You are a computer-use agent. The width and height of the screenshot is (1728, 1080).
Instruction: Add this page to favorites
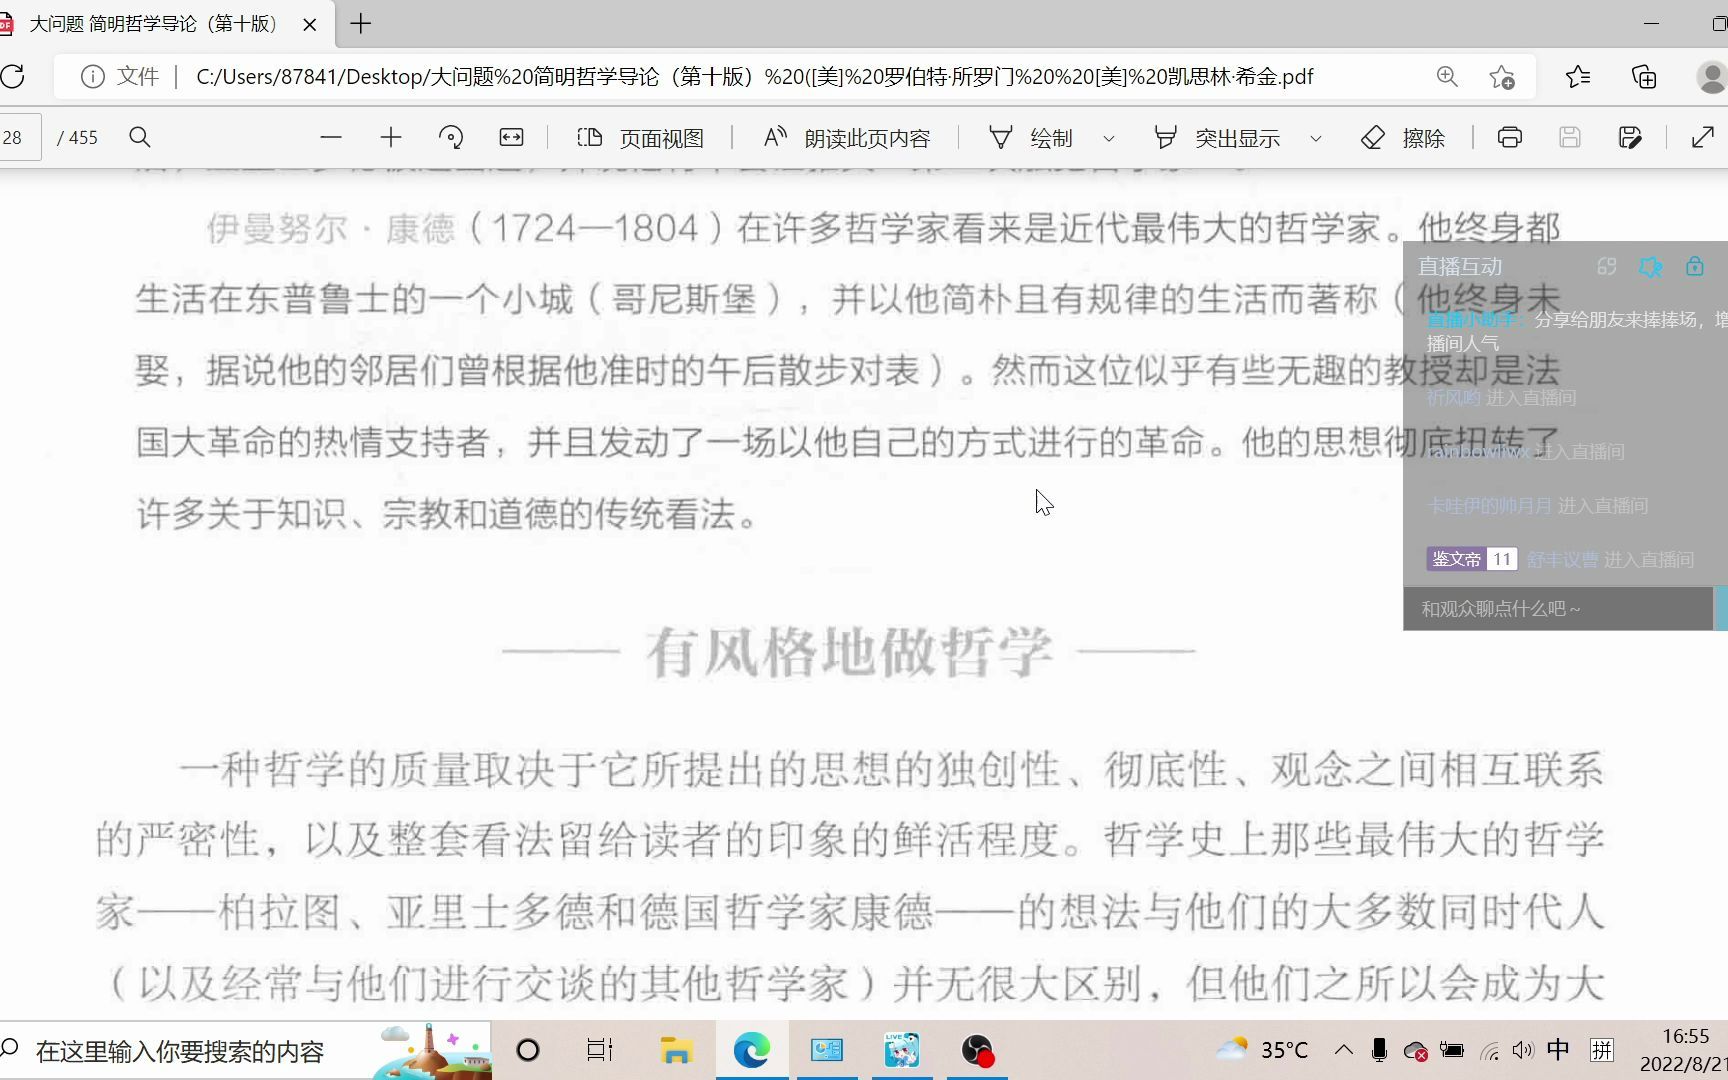[1501, 77]
